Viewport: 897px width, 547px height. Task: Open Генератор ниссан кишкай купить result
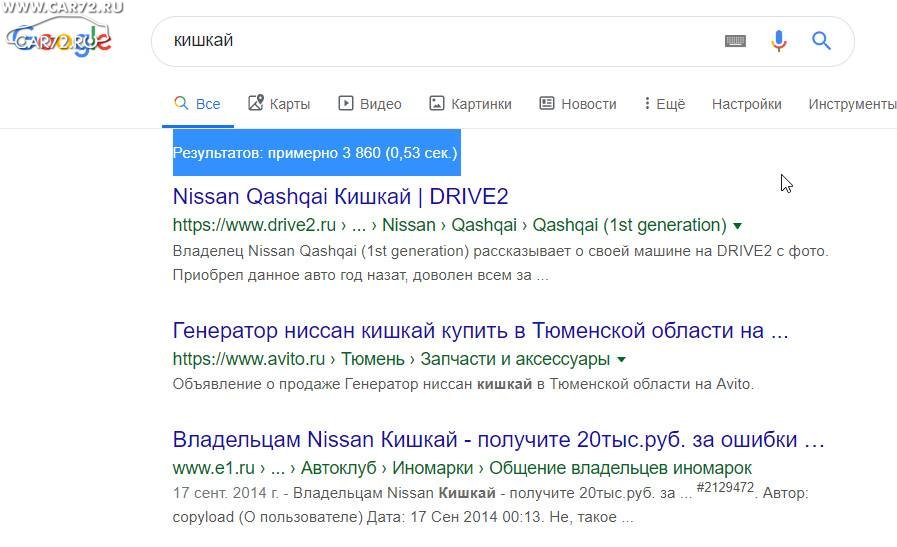tap(481, 331)
